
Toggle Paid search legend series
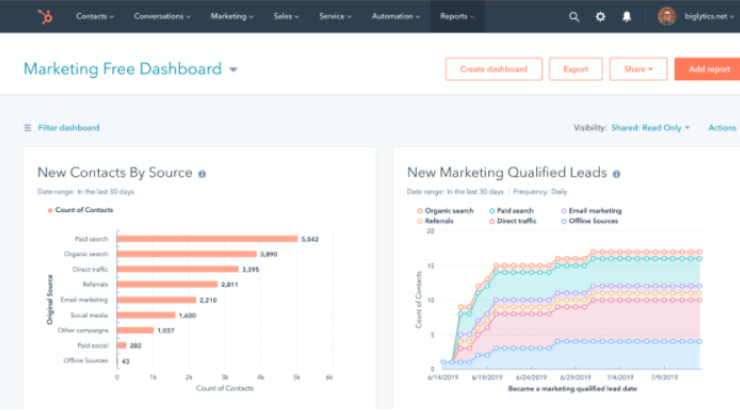point(511,211)
